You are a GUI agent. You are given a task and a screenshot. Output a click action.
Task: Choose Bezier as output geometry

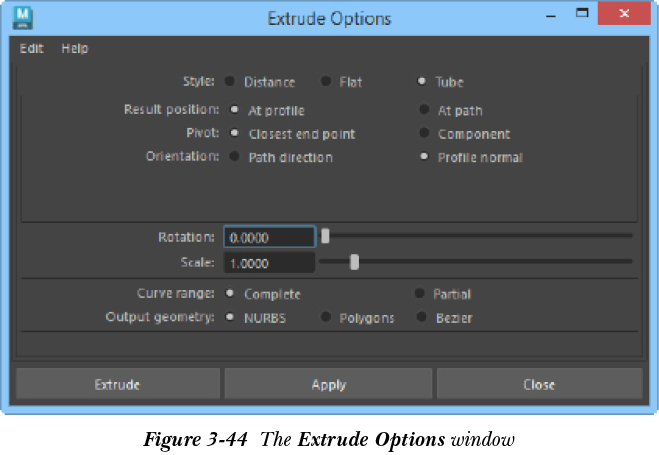tap(422, 318)
